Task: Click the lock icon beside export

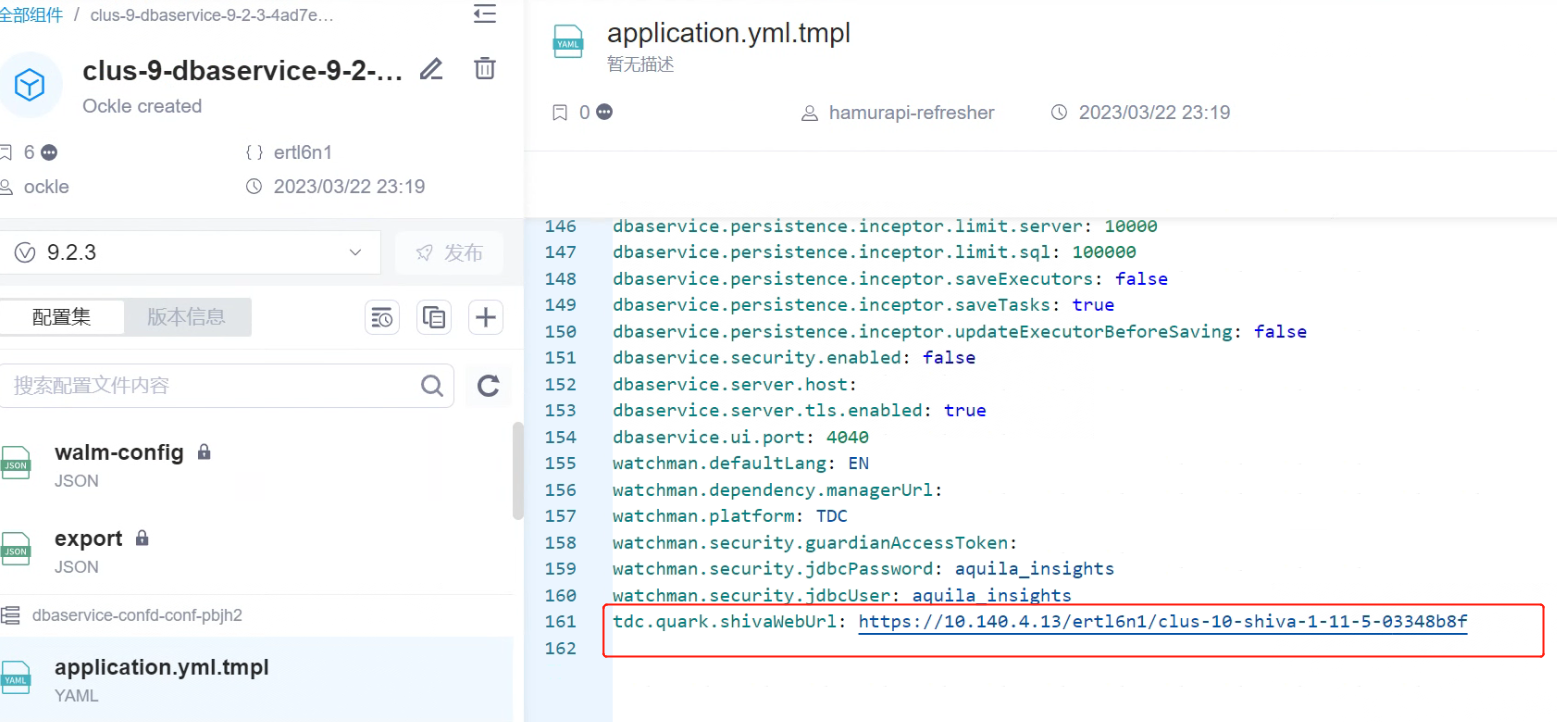Action: [x=142, y=538]
